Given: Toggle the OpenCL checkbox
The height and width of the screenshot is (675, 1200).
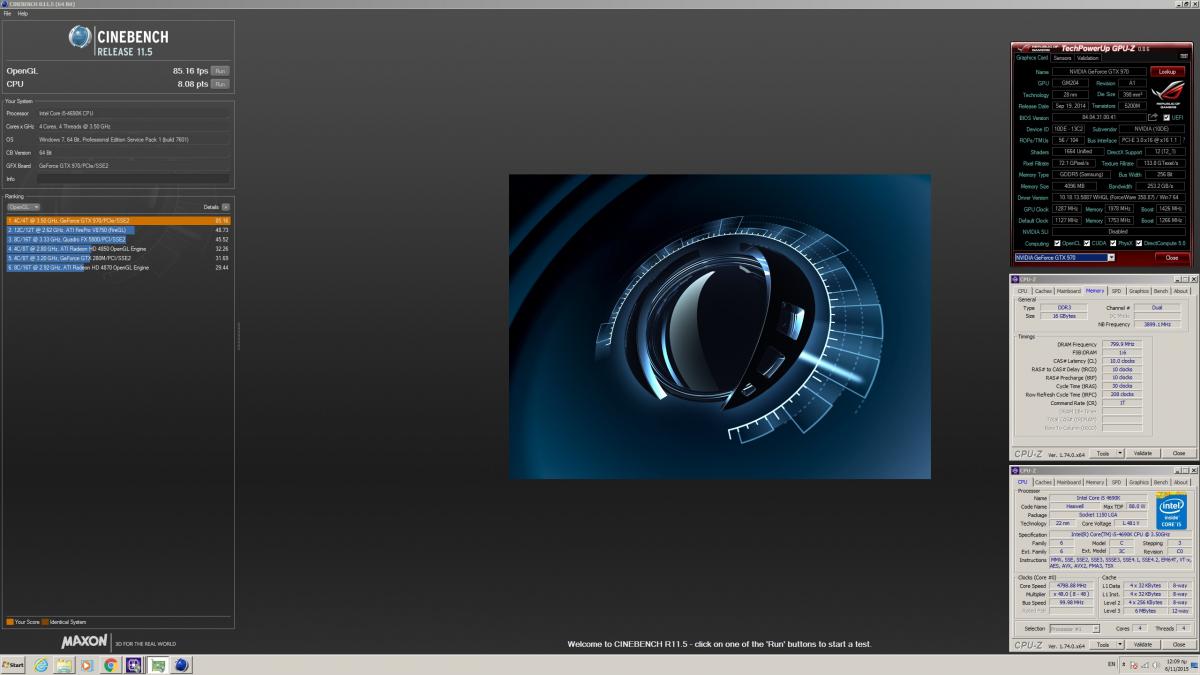Looking at the screenshot, I should (1057, 243).
